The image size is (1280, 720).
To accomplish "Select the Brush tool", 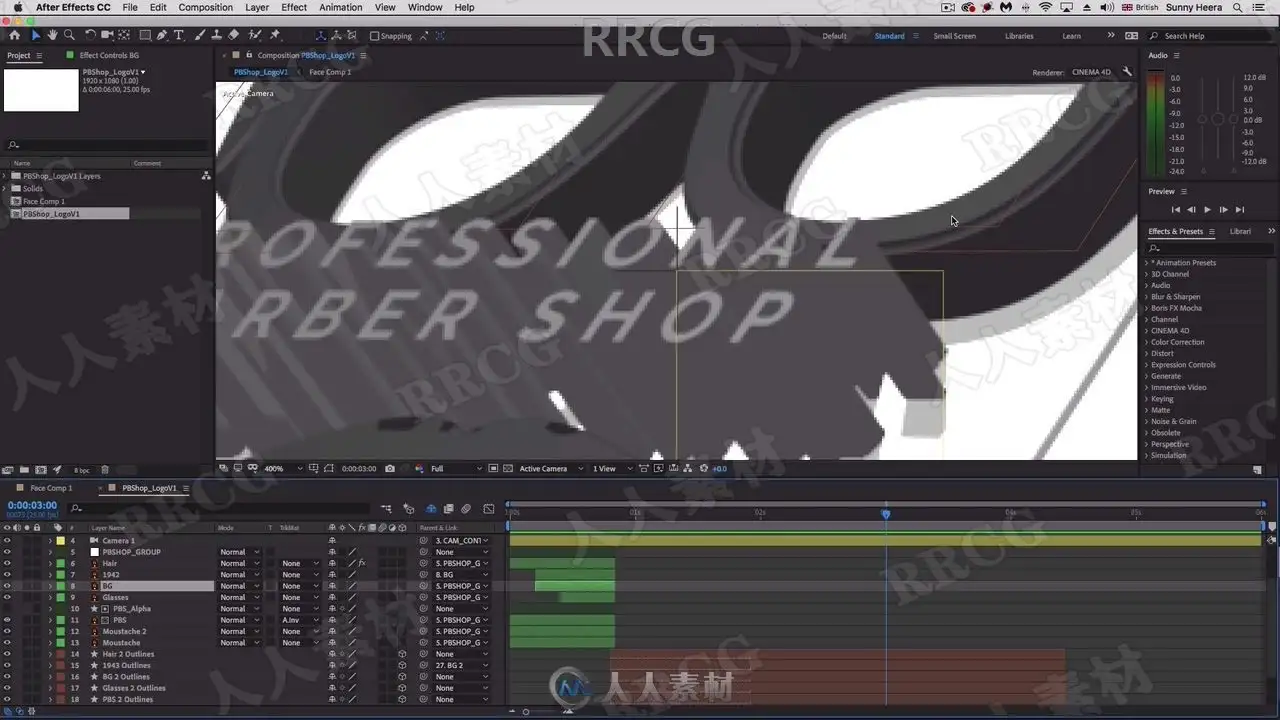I will pyautogui.click(x=200, y=35).
